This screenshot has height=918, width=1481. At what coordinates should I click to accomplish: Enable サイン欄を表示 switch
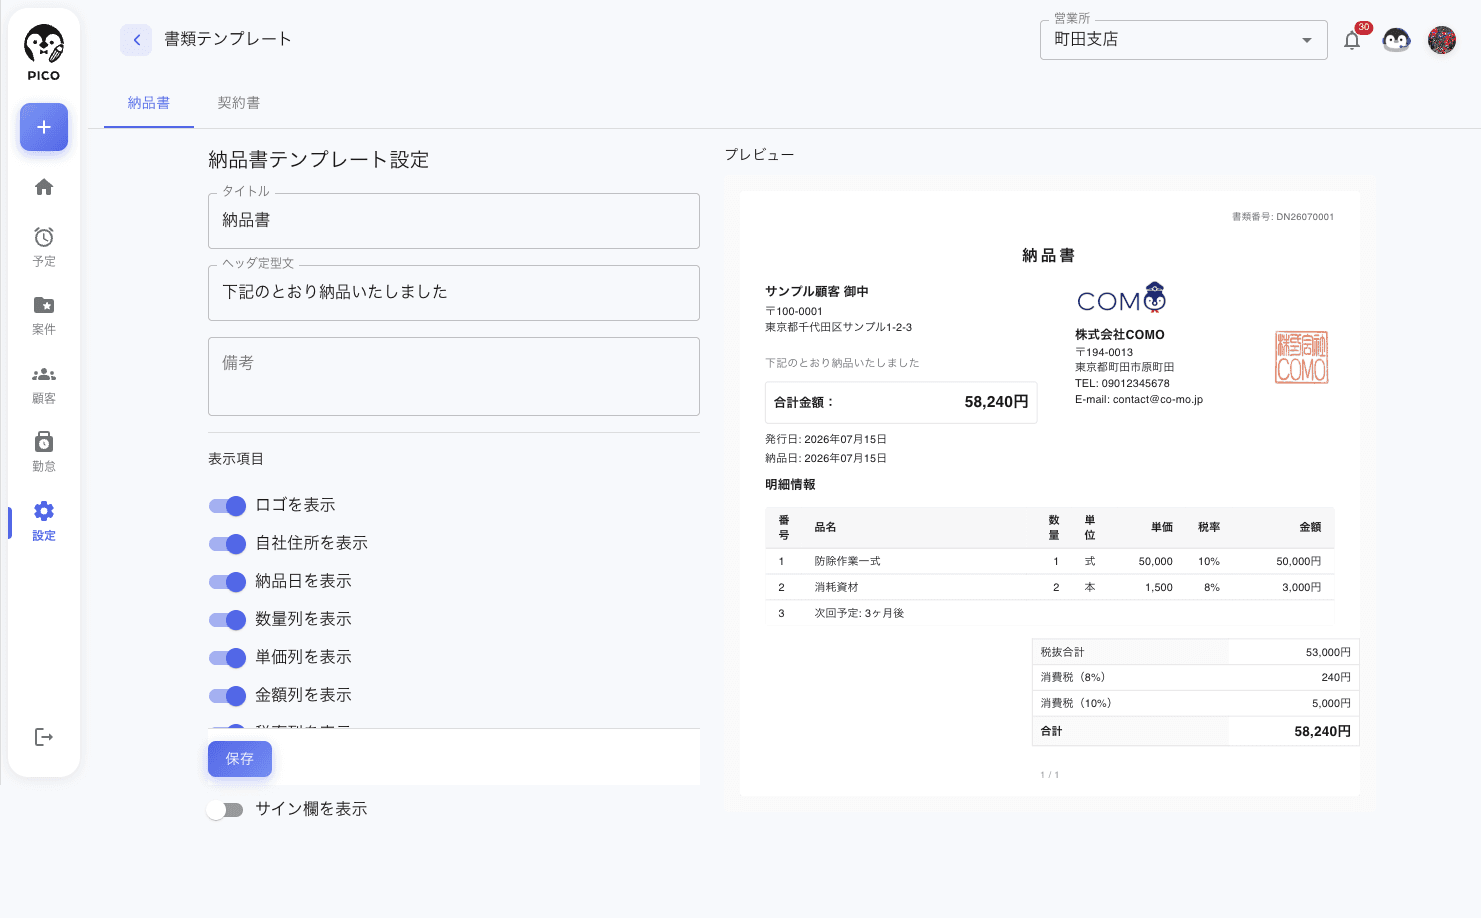(225, 810)
